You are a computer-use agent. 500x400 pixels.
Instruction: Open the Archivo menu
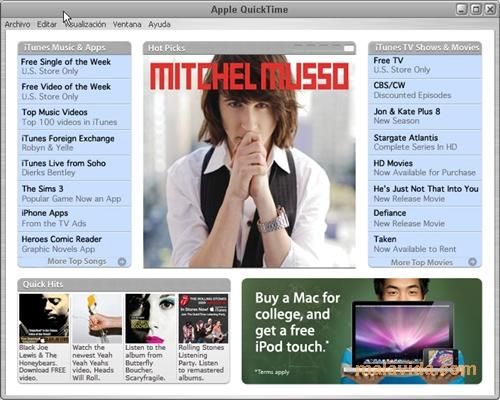[17, 24]
